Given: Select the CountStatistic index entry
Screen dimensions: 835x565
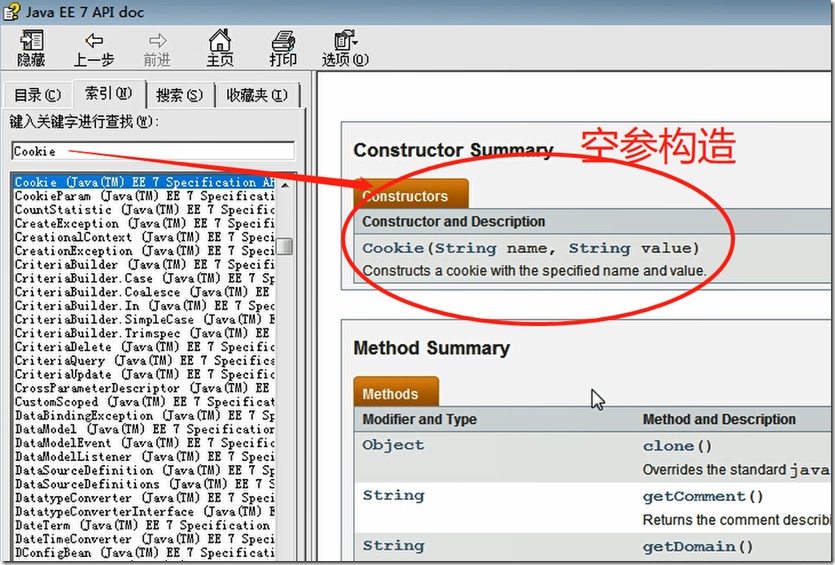Looking at the screenshot, I should [144, 210].
